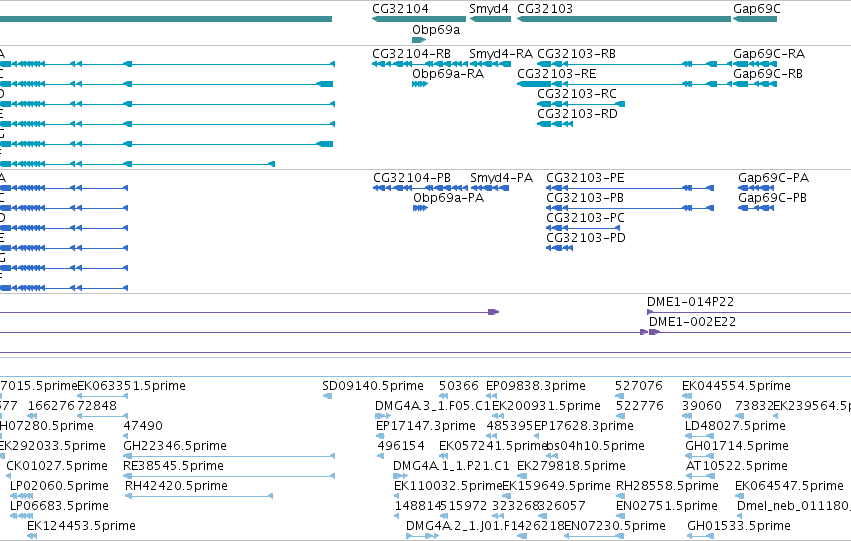
Task: Select the EK057241.5prime EST label
Action: coord(493,446)
